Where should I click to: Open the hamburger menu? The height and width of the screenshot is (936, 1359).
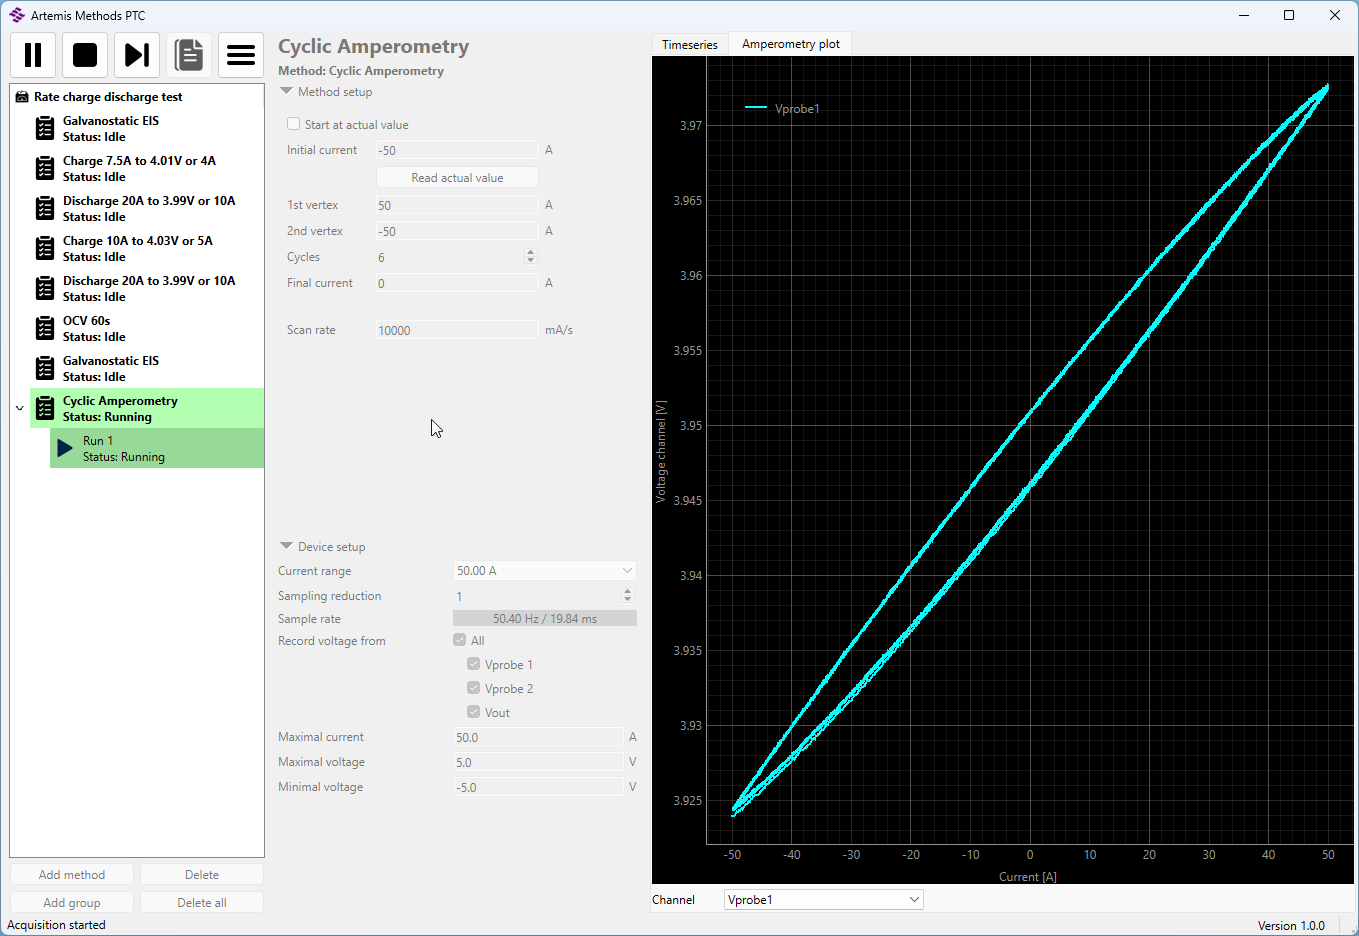241,55
